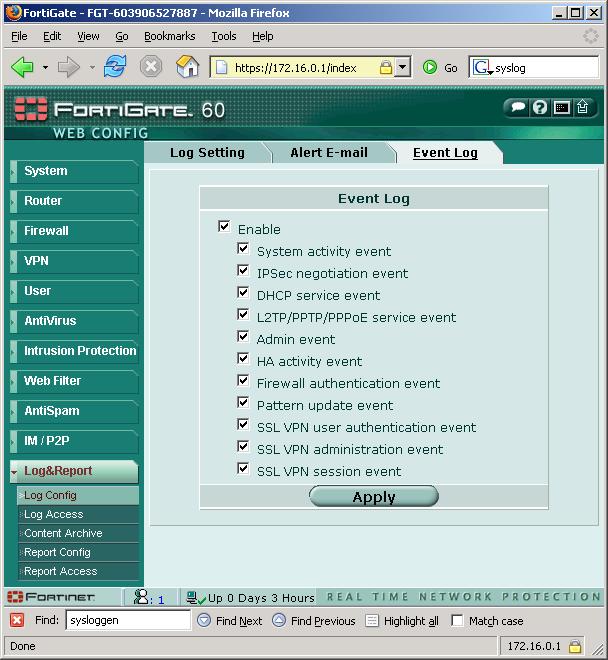
Task: Open Content Archive in sidebar
Action: 78,533
